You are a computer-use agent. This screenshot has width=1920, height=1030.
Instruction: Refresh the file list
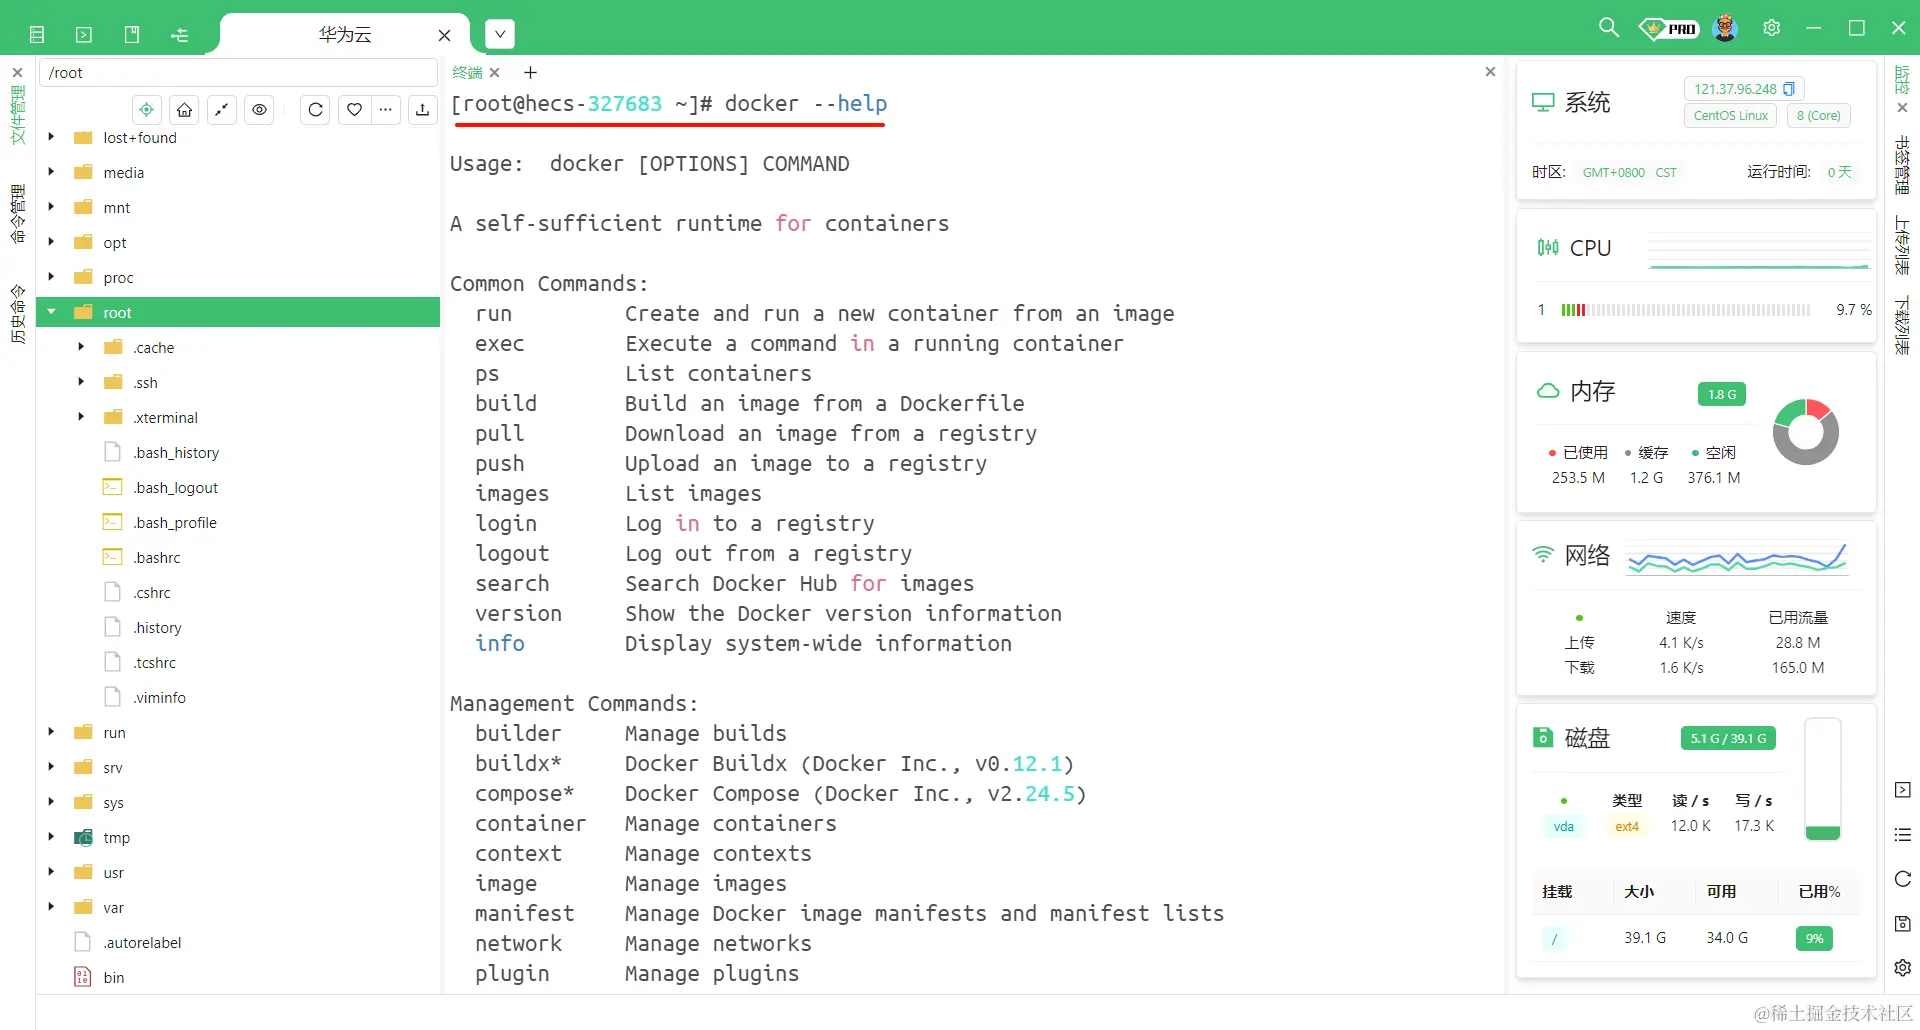pos(315,110)
